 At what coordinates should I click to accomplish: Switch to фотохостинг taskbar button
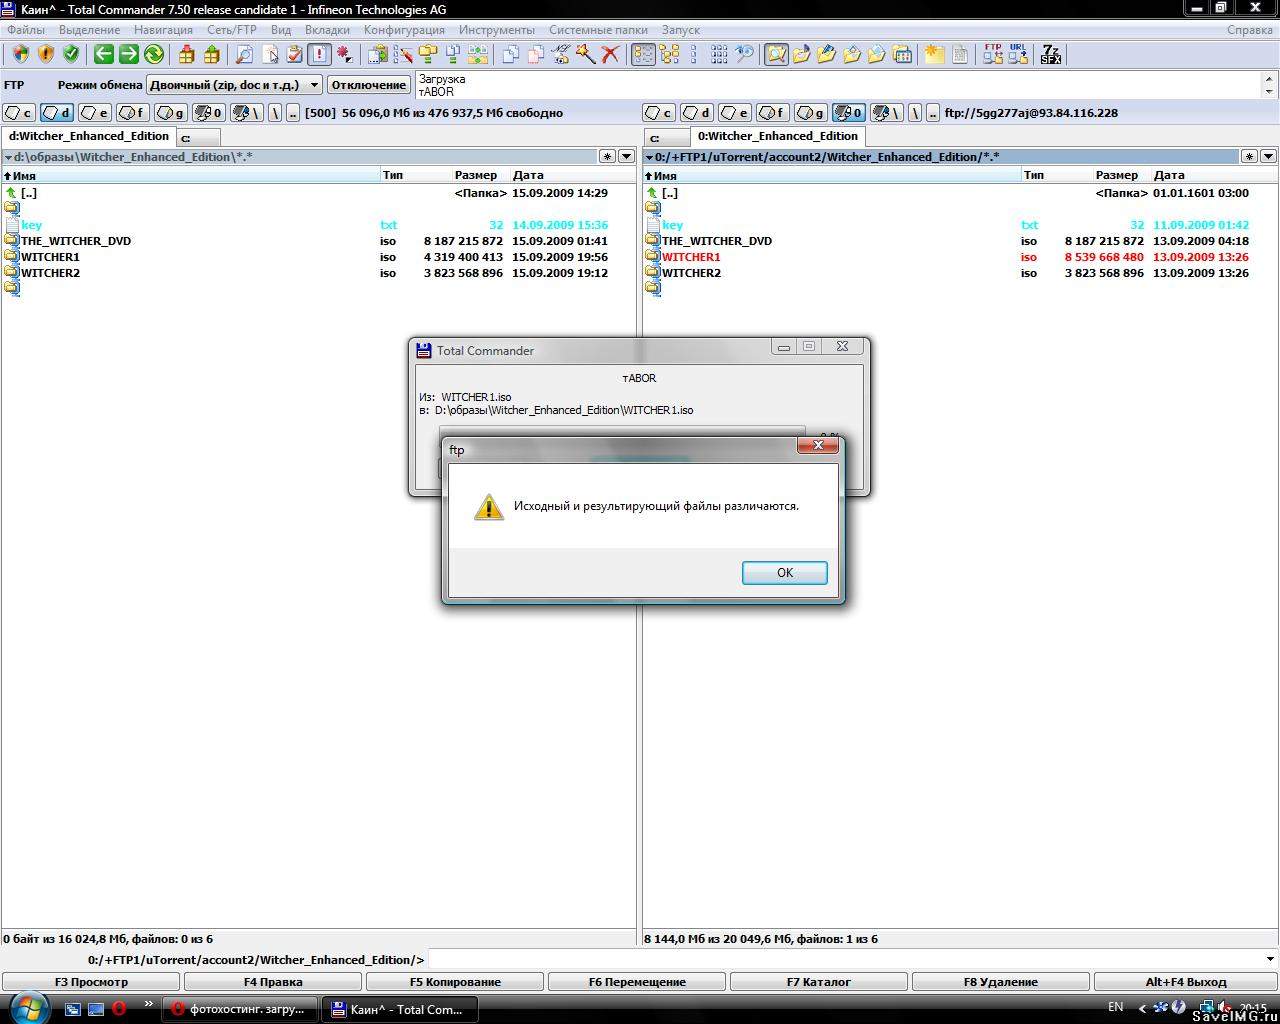coord(240,1009)
